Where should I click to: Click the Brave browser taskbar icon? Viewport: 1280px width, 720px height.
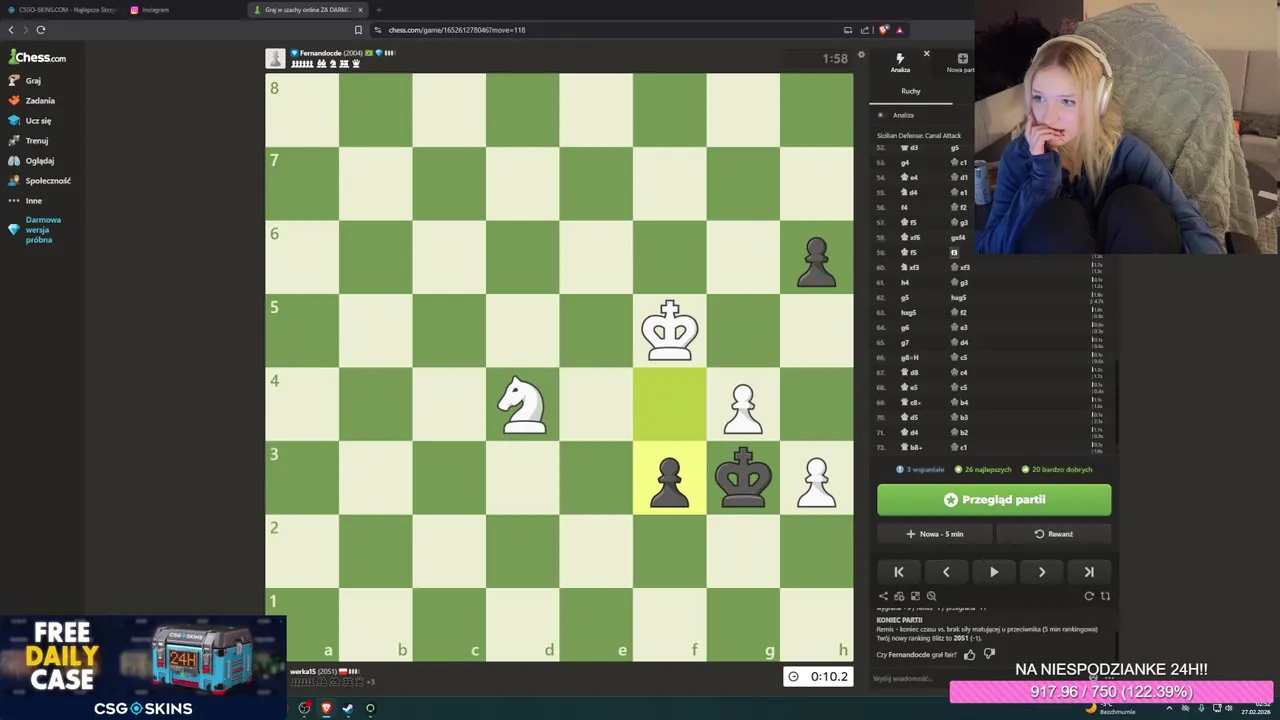pos(325,708)
